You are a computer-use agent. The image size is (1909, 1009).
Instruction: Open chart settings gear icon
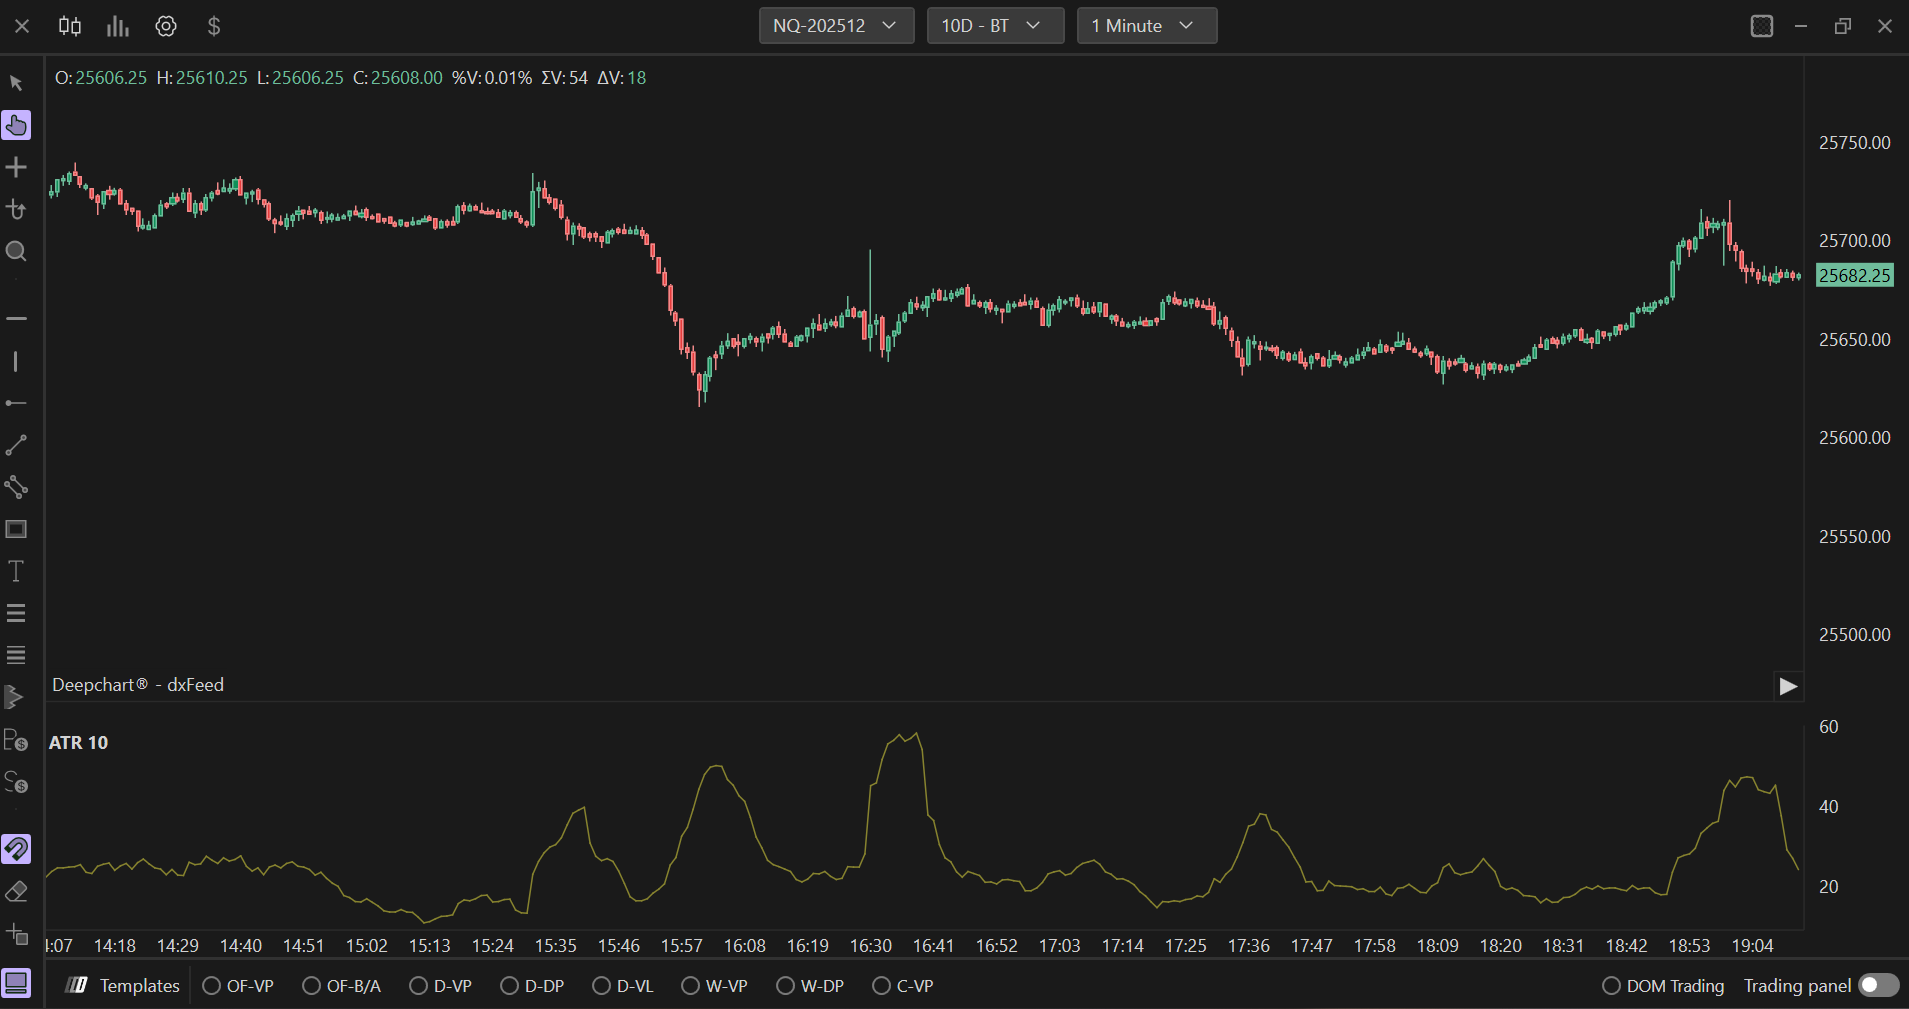(x=166, y=26)
